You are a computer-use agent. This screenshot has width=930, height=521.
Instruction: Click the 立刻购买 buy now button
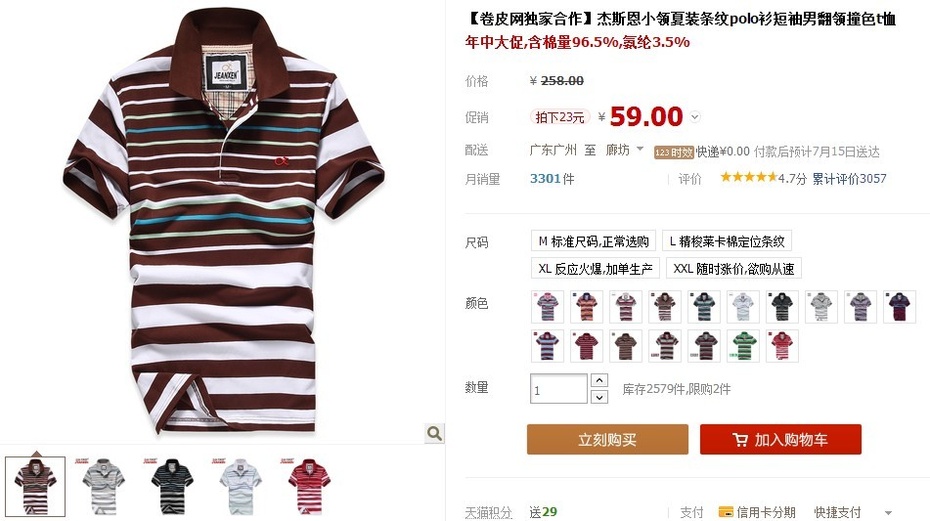pyautogui.click(x=607, y=440)
